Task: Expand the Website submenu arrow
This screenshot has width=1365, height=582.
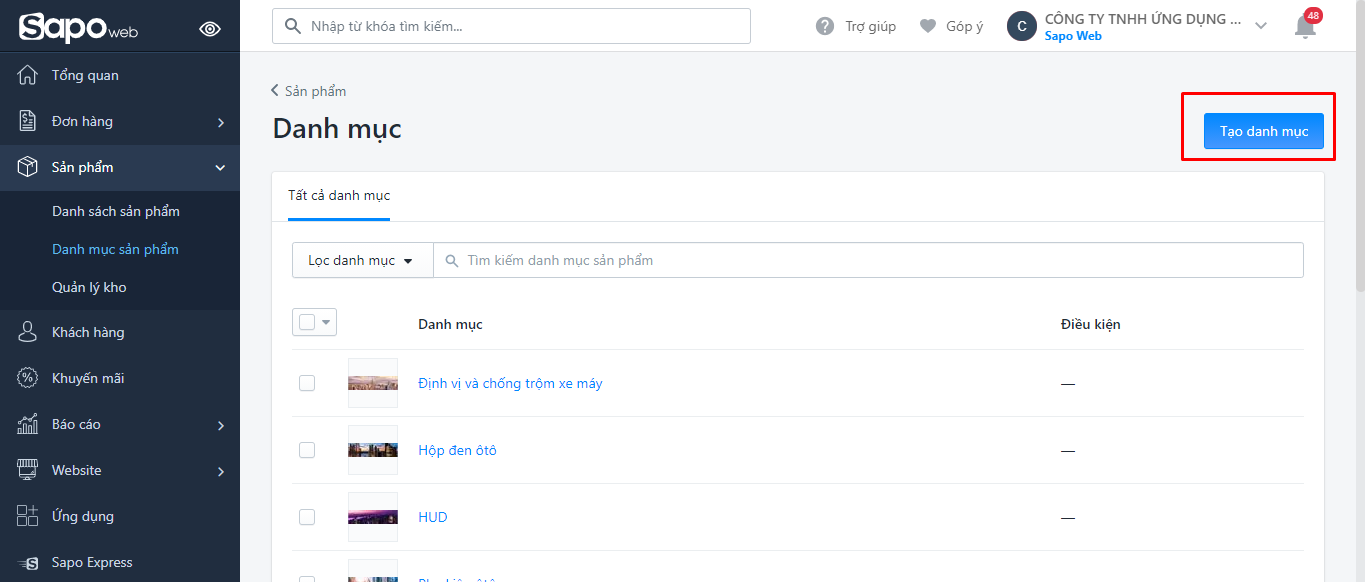Action: click(221, 471)
